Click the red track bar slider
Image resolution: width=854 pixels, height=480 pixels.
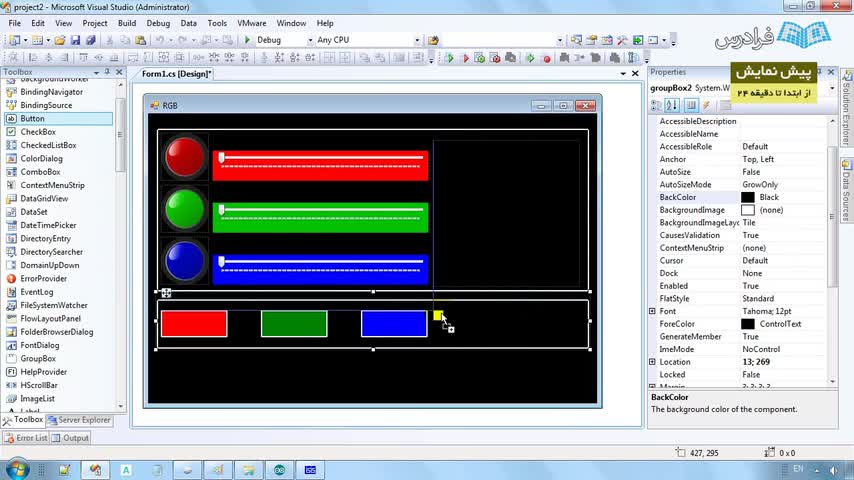[x=320, y=165]
